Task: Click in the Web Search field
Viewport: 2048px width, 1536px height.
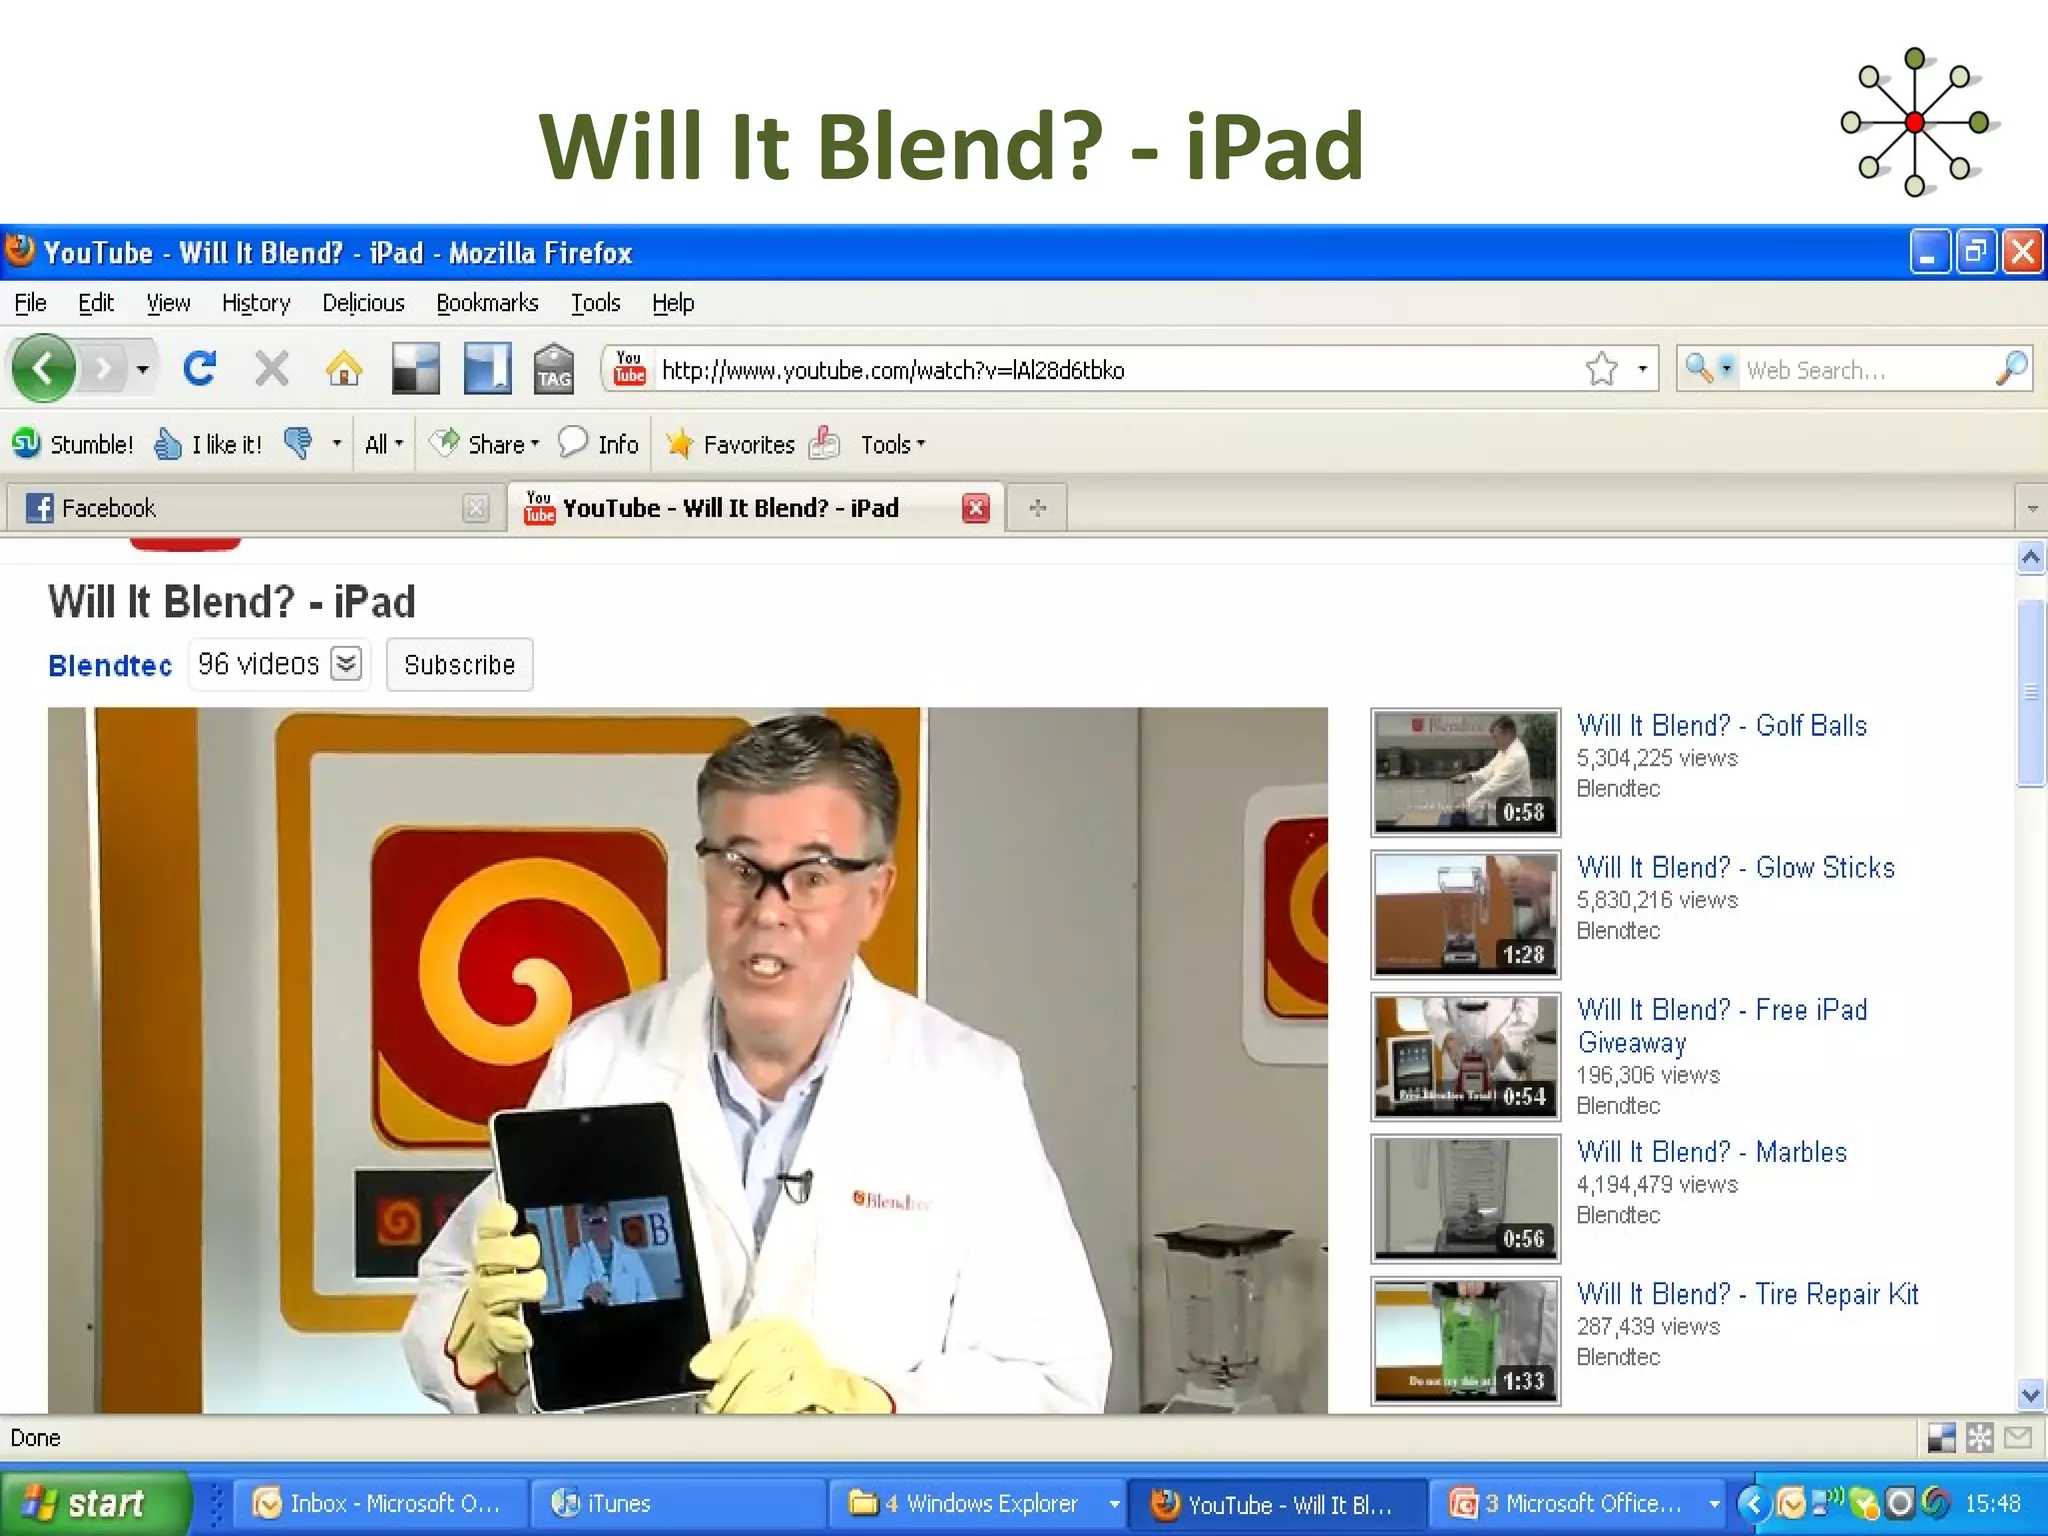Action: coord(1866,370)
